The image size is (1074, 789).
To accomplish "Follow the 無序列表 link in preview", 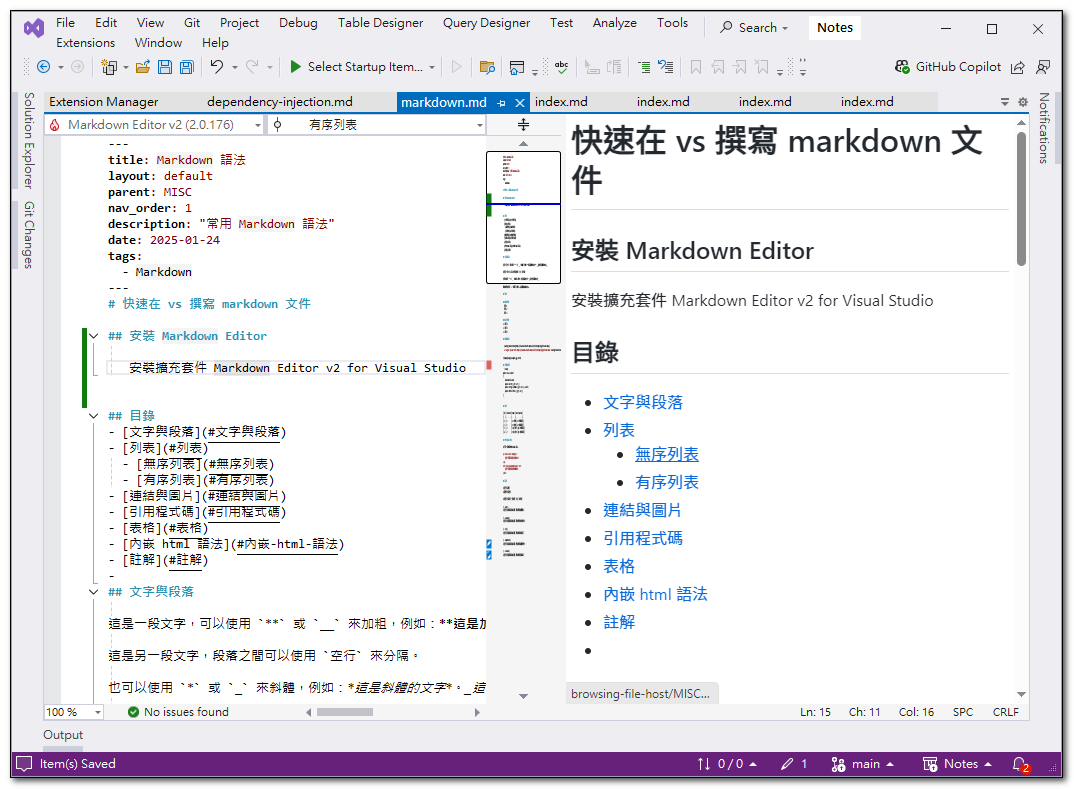I will click(666, 455).
